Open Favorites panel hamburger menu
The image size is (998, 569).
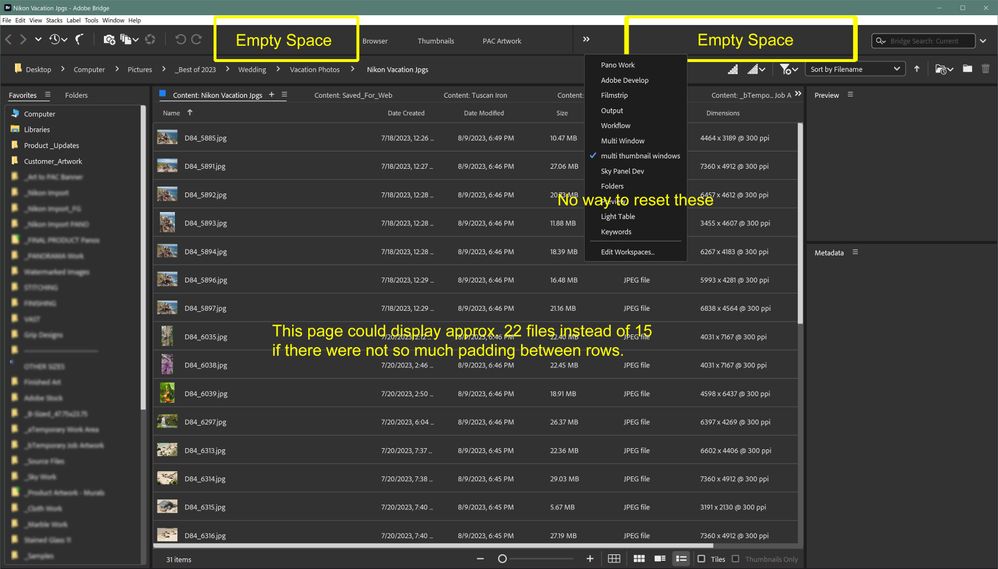[47, 95]
